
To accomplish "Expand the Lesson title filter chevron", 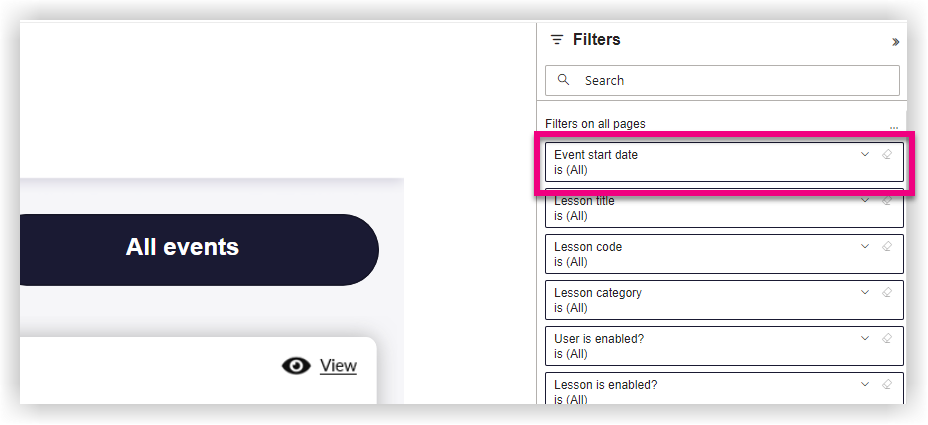I will pyautogui.click(x=865, y=201).
